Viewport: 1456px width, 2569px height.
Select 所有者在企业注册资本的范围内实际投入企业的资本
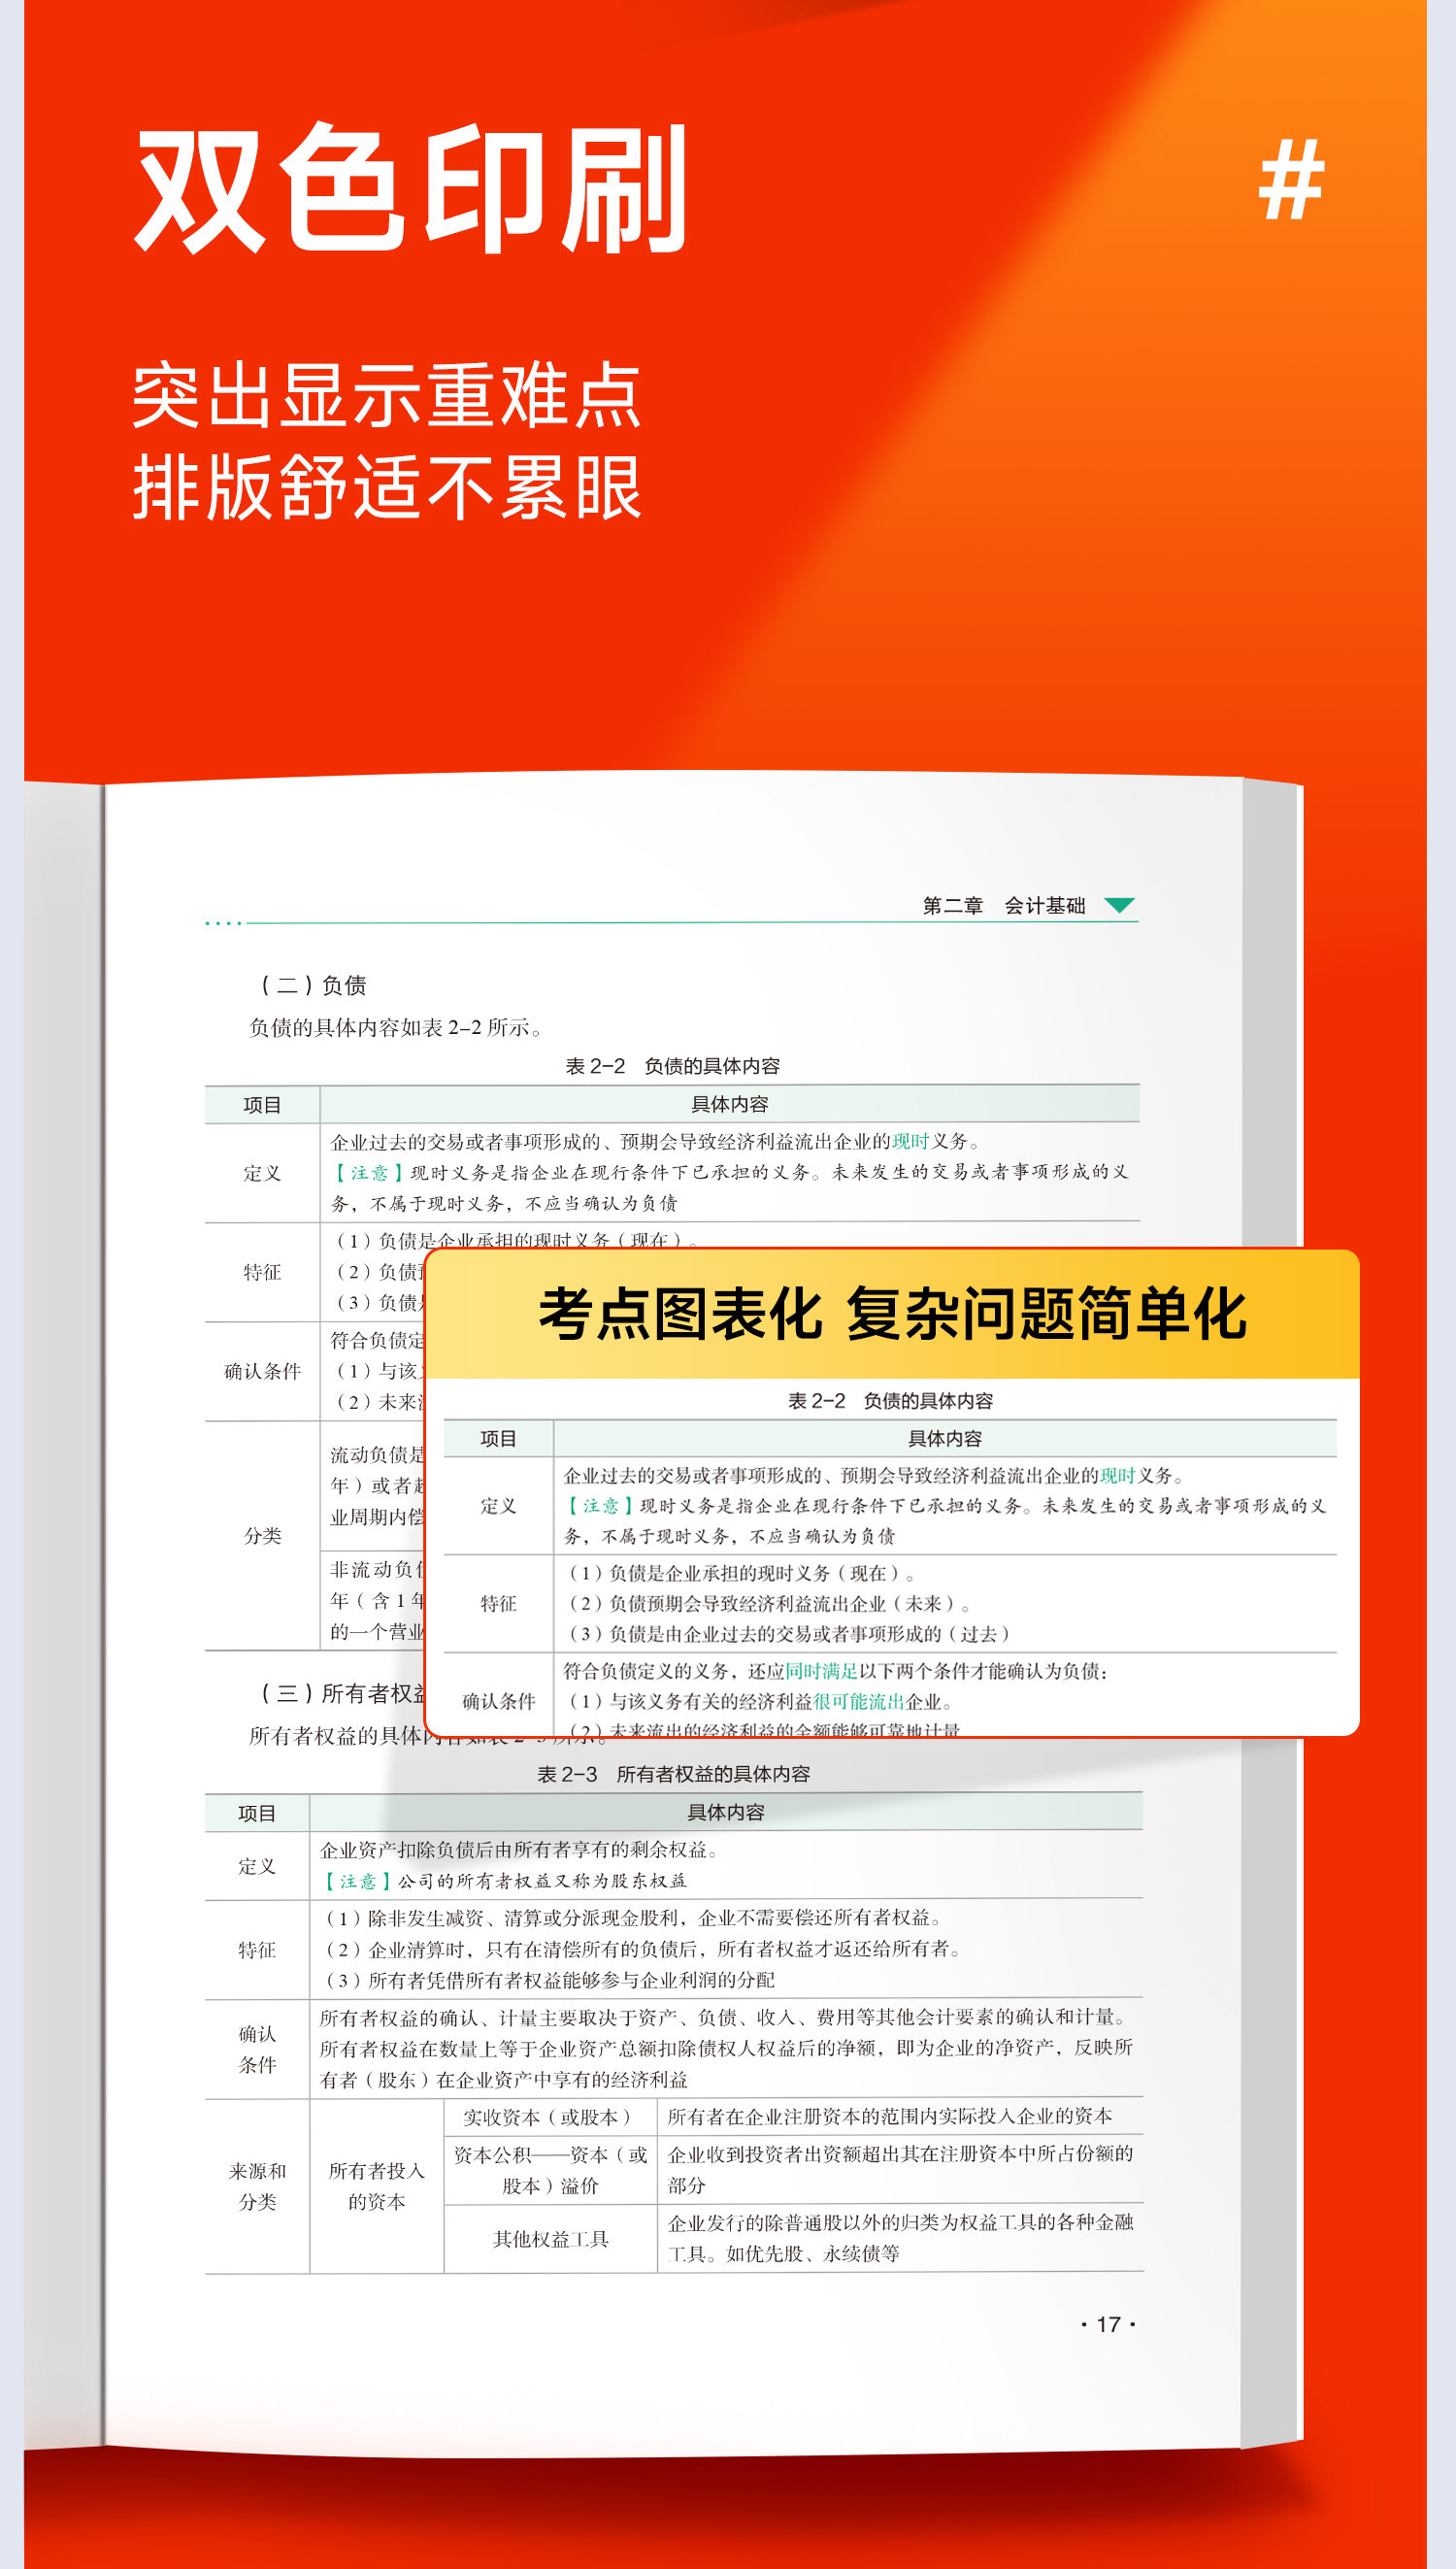coord(889,2115)
